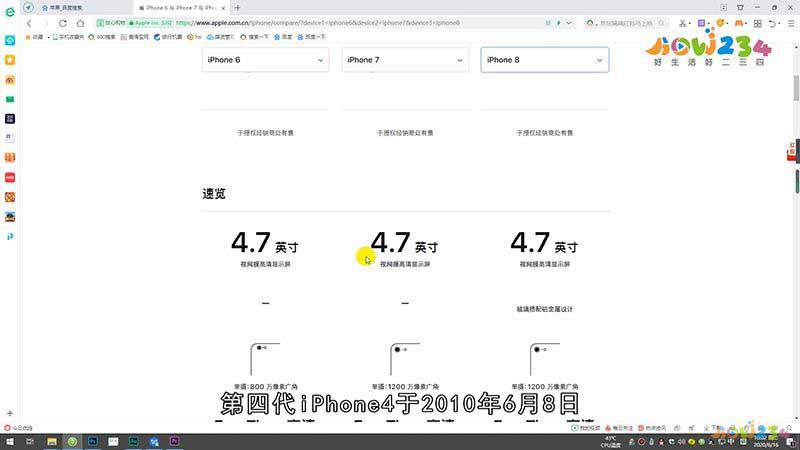This screenshot has width=800, height=450.
Task: Open a new tab with the plus button
Action: point(237,8)
